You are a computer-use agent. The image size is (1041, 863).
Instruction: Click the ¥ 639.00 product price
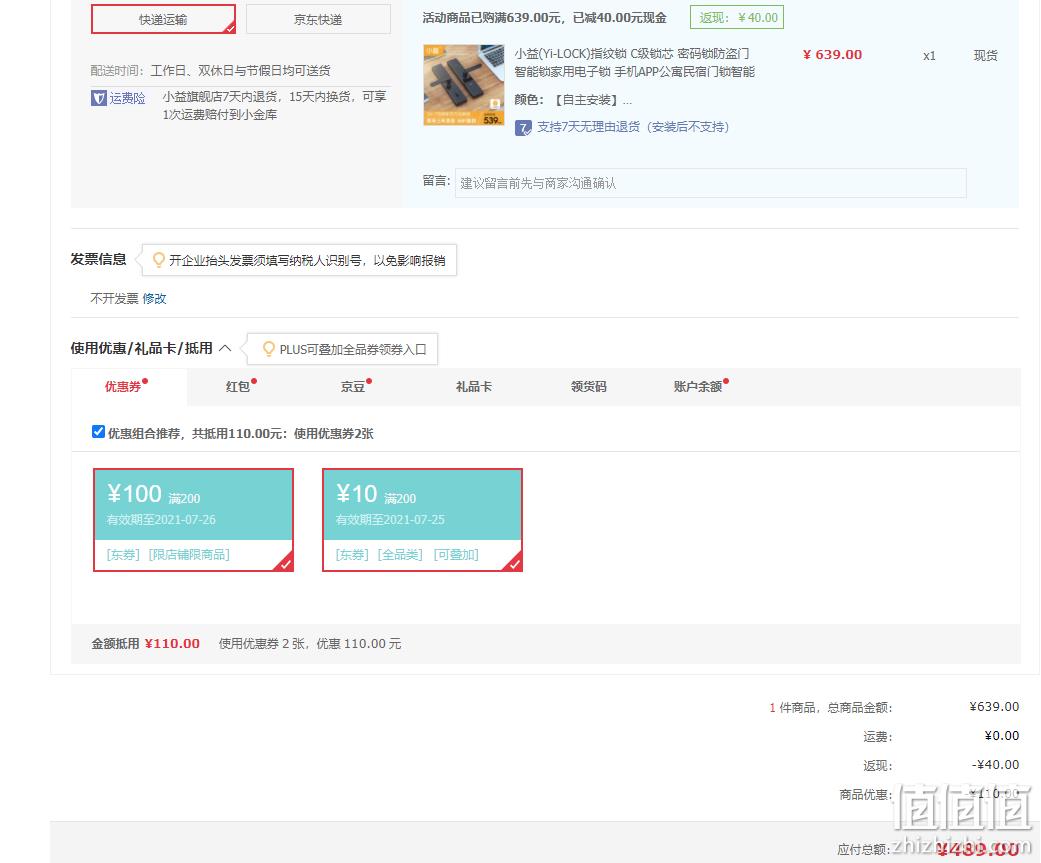[x=833, y=54]
